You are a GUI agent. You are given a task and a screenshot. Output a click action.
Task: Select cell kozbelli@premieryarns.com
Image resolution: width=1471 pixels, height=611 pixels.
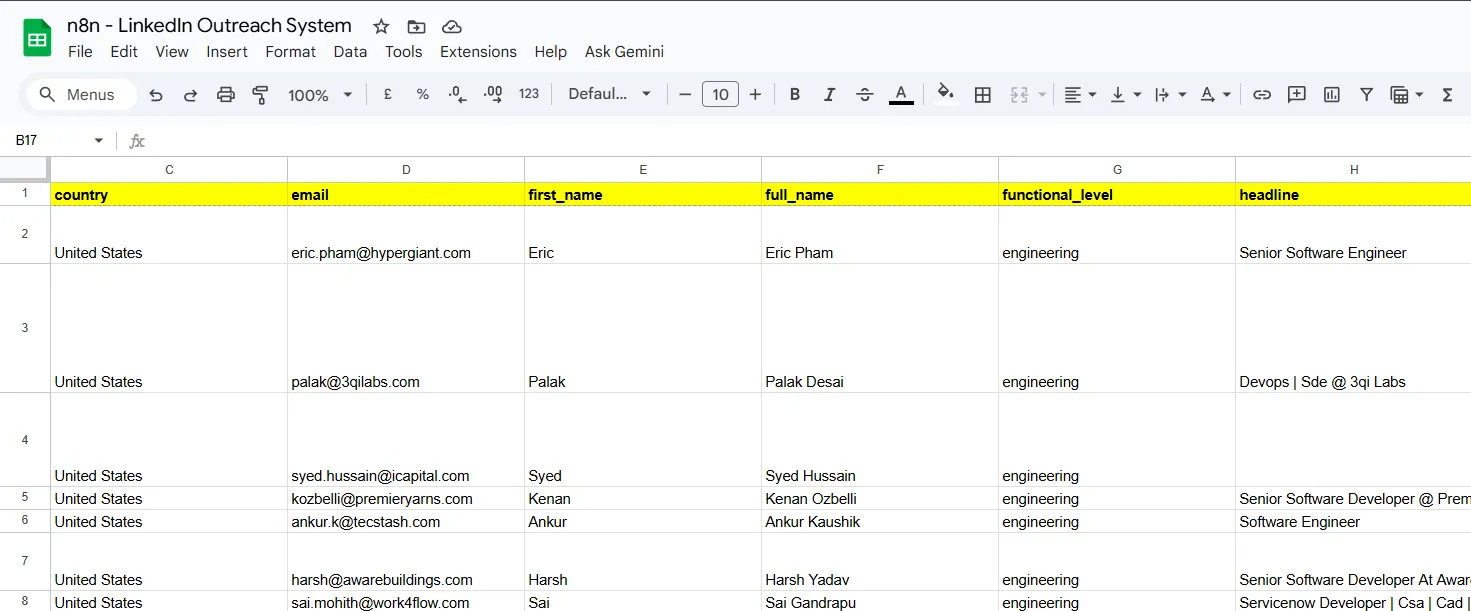pyautogui.click(x=406, y=498)
